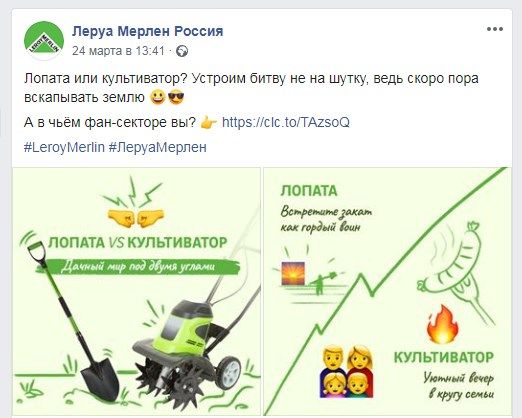Open the right image with green graph
522x418 pixels.
tap(387, 292)
